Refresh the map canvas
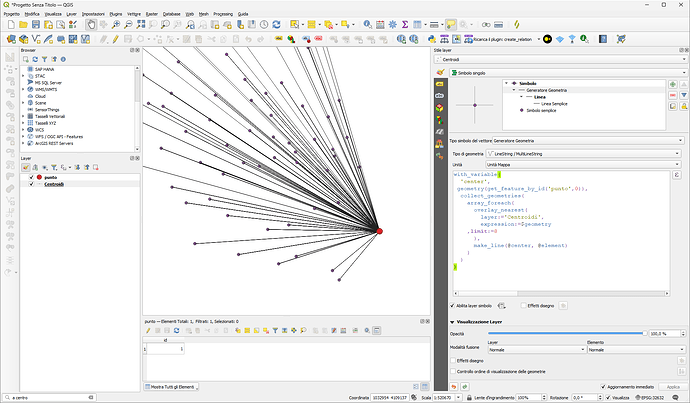 [x=276, y=25]
